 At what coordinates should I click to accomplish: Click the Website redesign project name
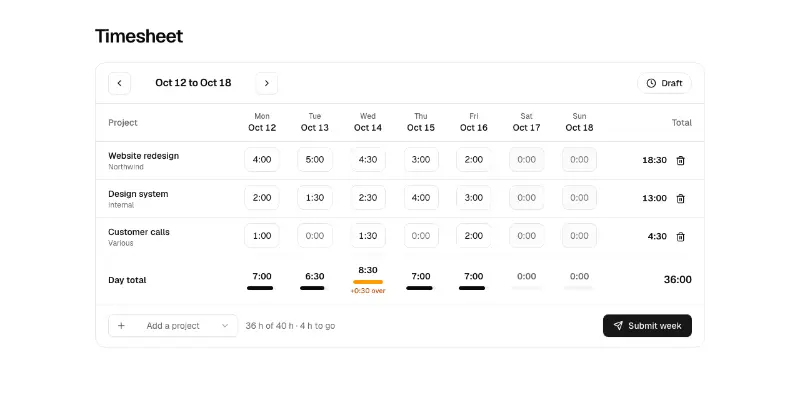143,156
